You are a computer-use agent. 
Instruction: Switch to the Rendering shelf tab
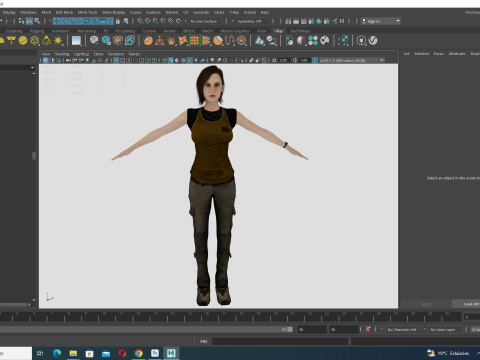87,31
